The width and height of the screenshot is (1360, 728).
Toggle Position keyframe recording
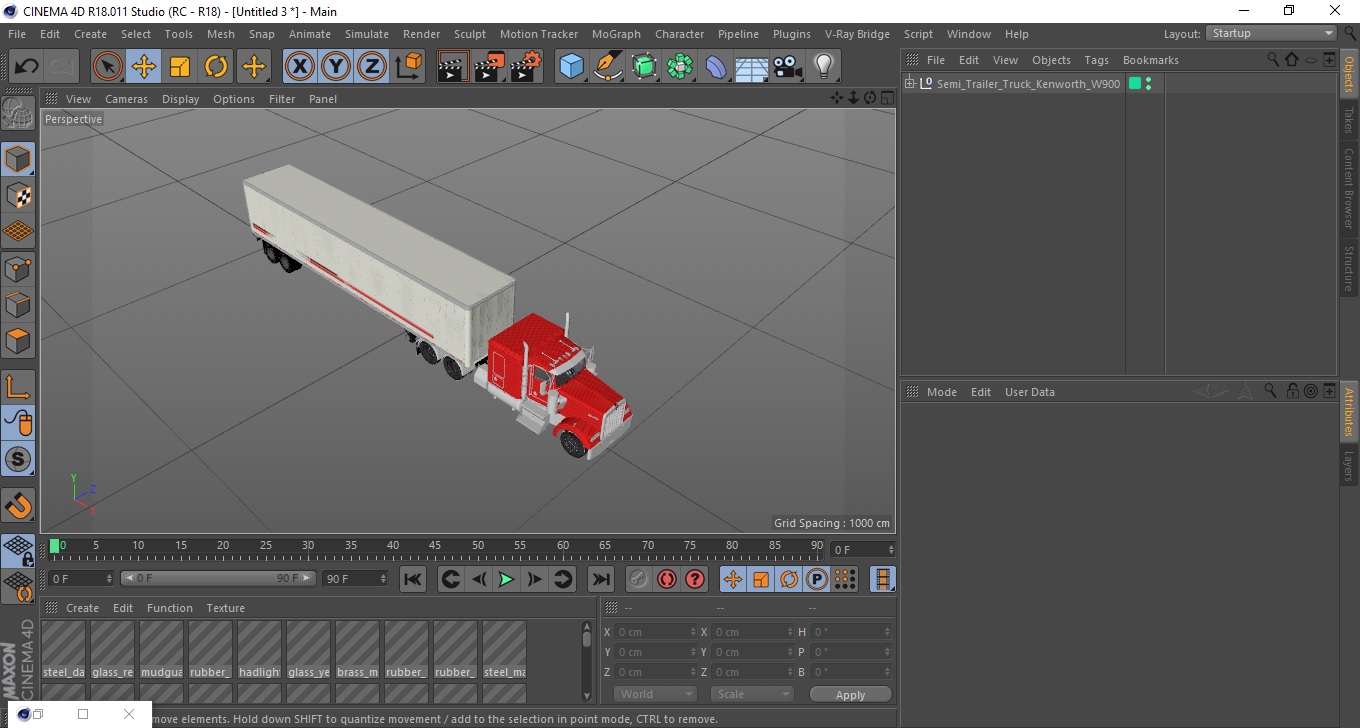point(732,579)
